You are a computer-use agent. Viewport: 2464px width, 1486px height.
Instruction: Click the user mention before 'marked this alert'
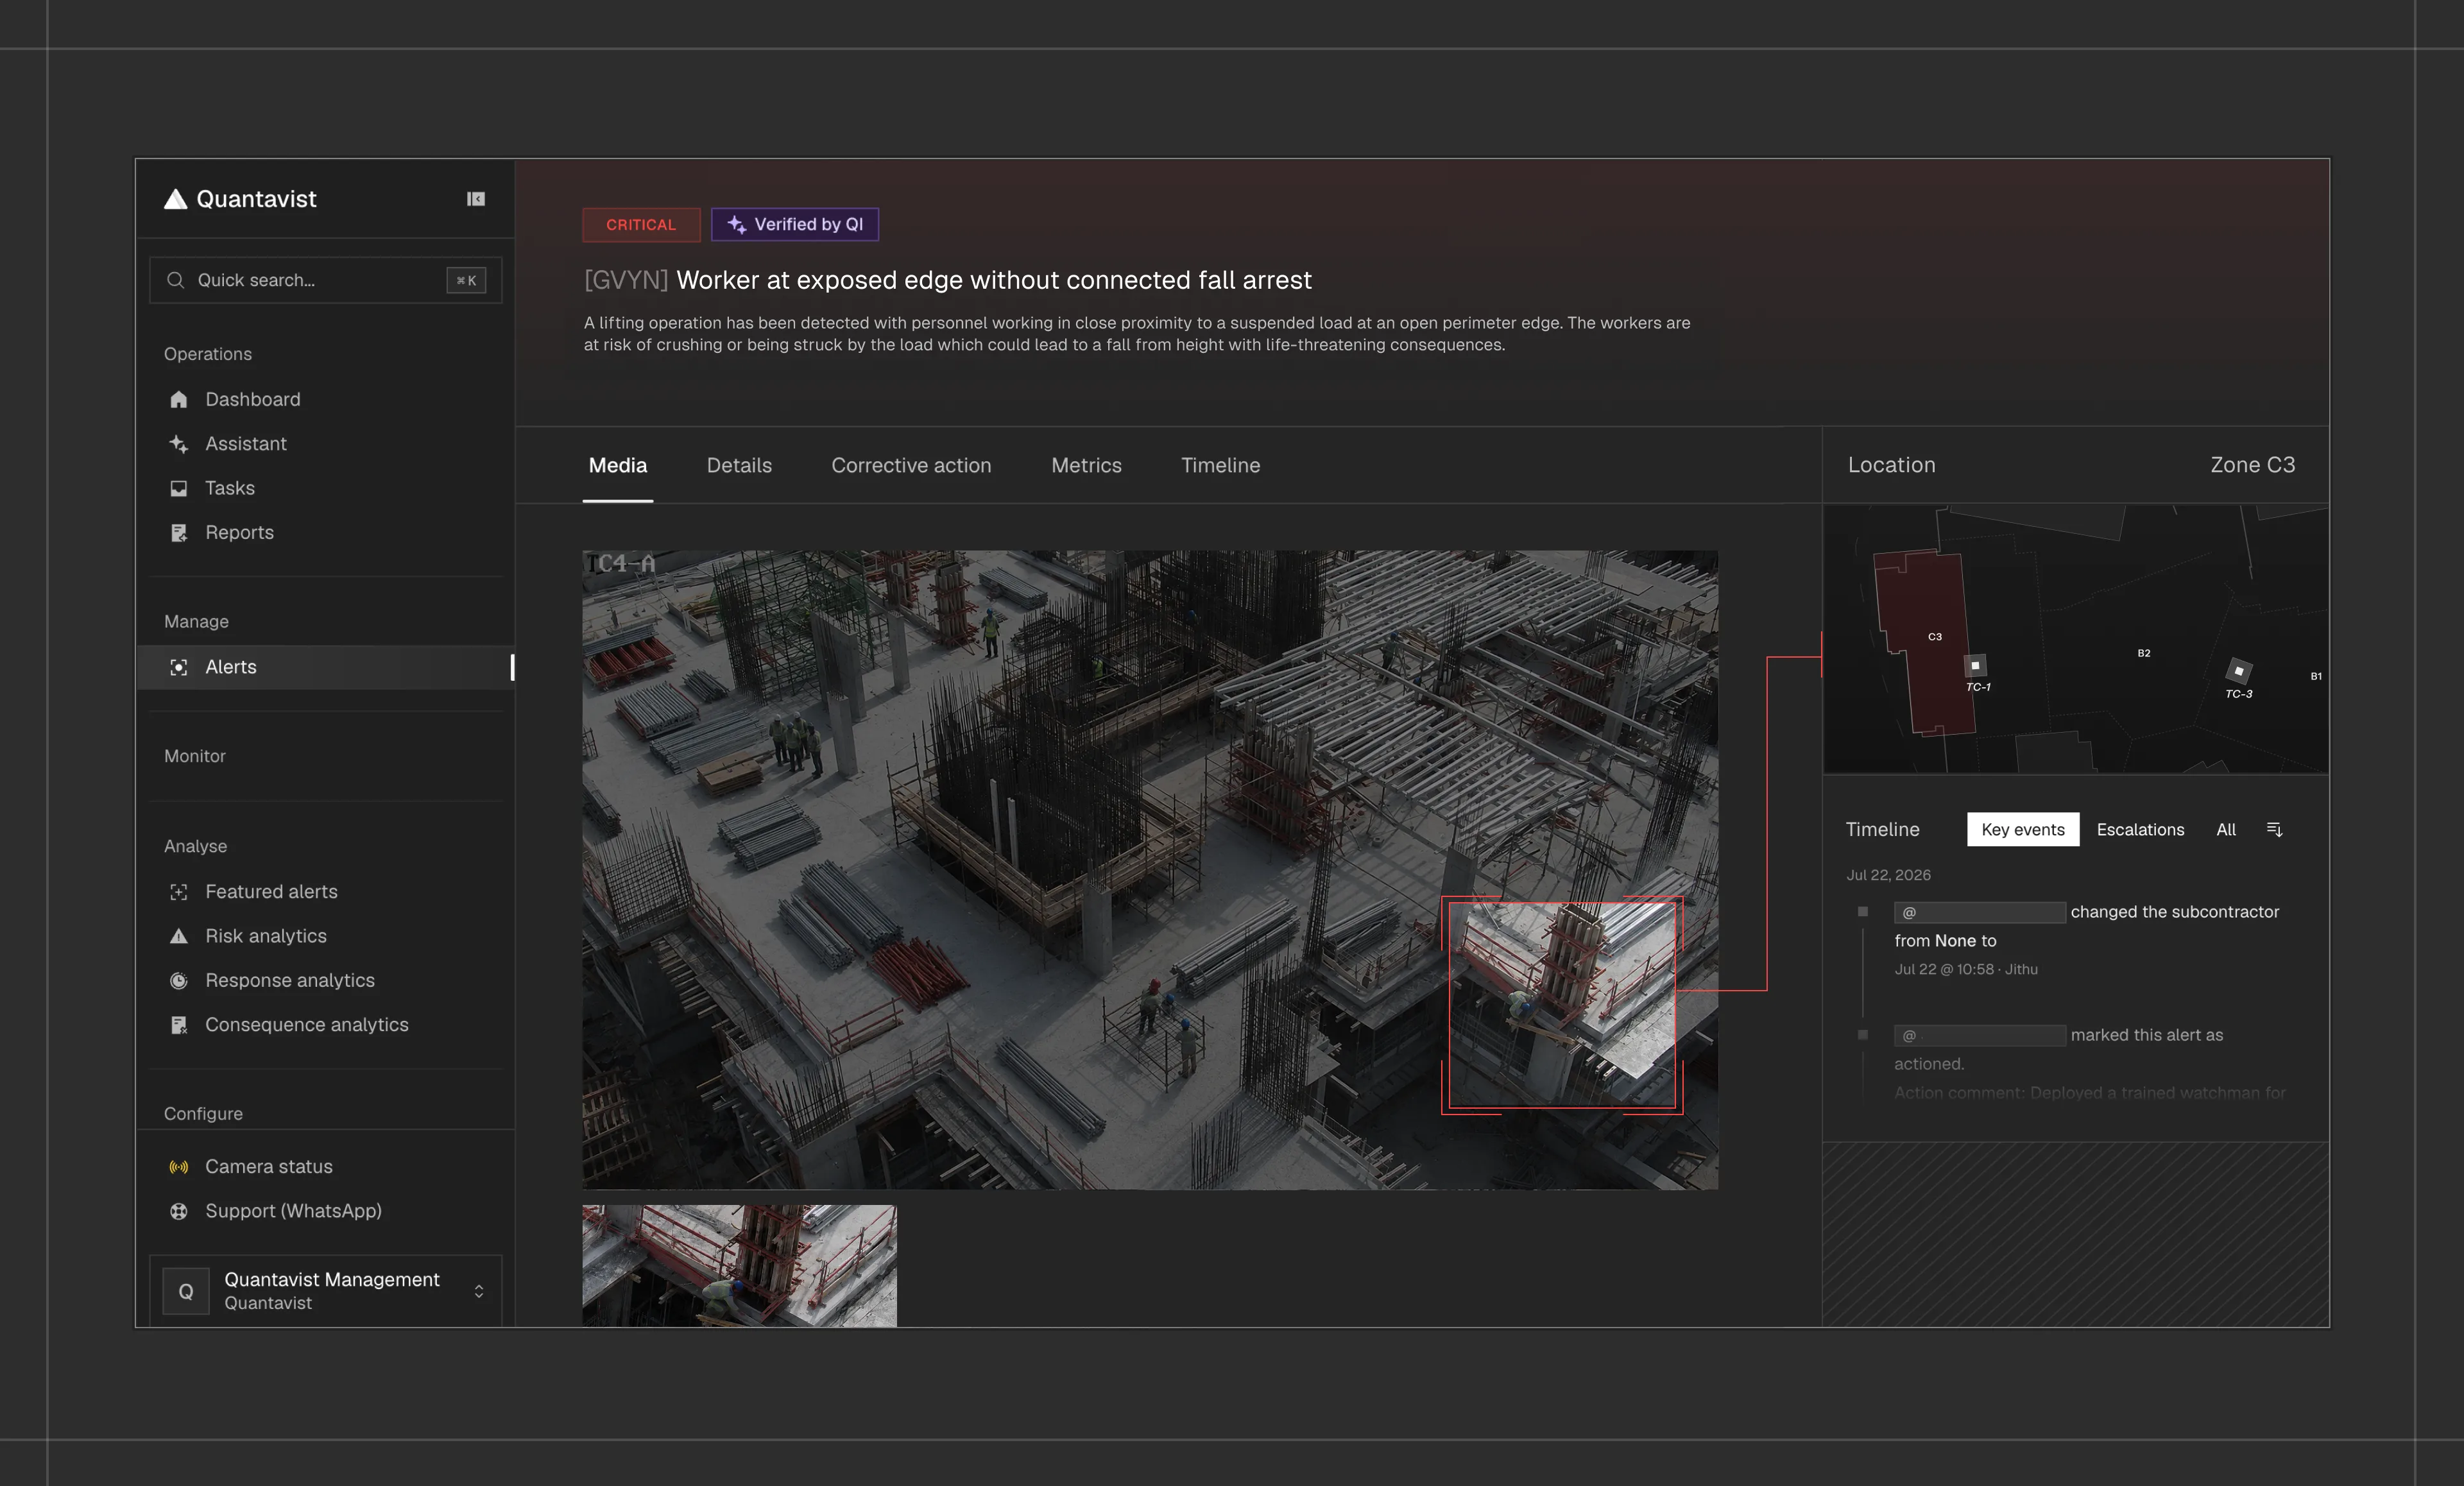click(1979, 1035)
